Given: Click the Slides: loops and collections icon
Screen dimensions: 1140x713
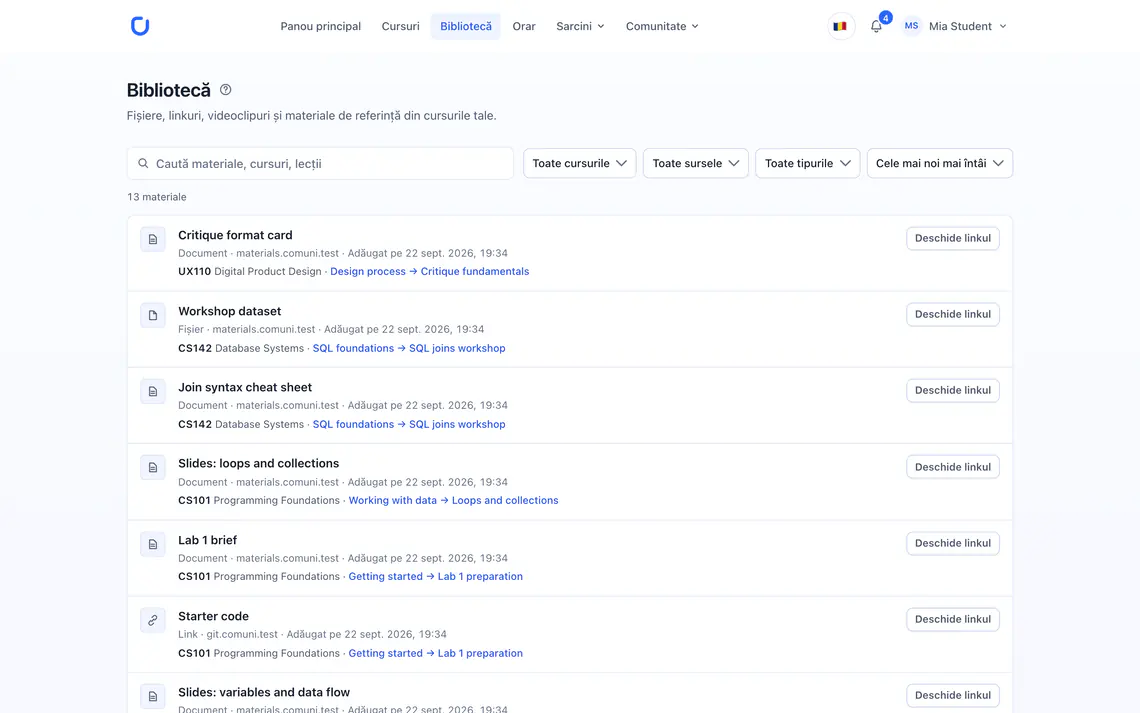Looking at the screenshot, I should (x=153, y=467).
